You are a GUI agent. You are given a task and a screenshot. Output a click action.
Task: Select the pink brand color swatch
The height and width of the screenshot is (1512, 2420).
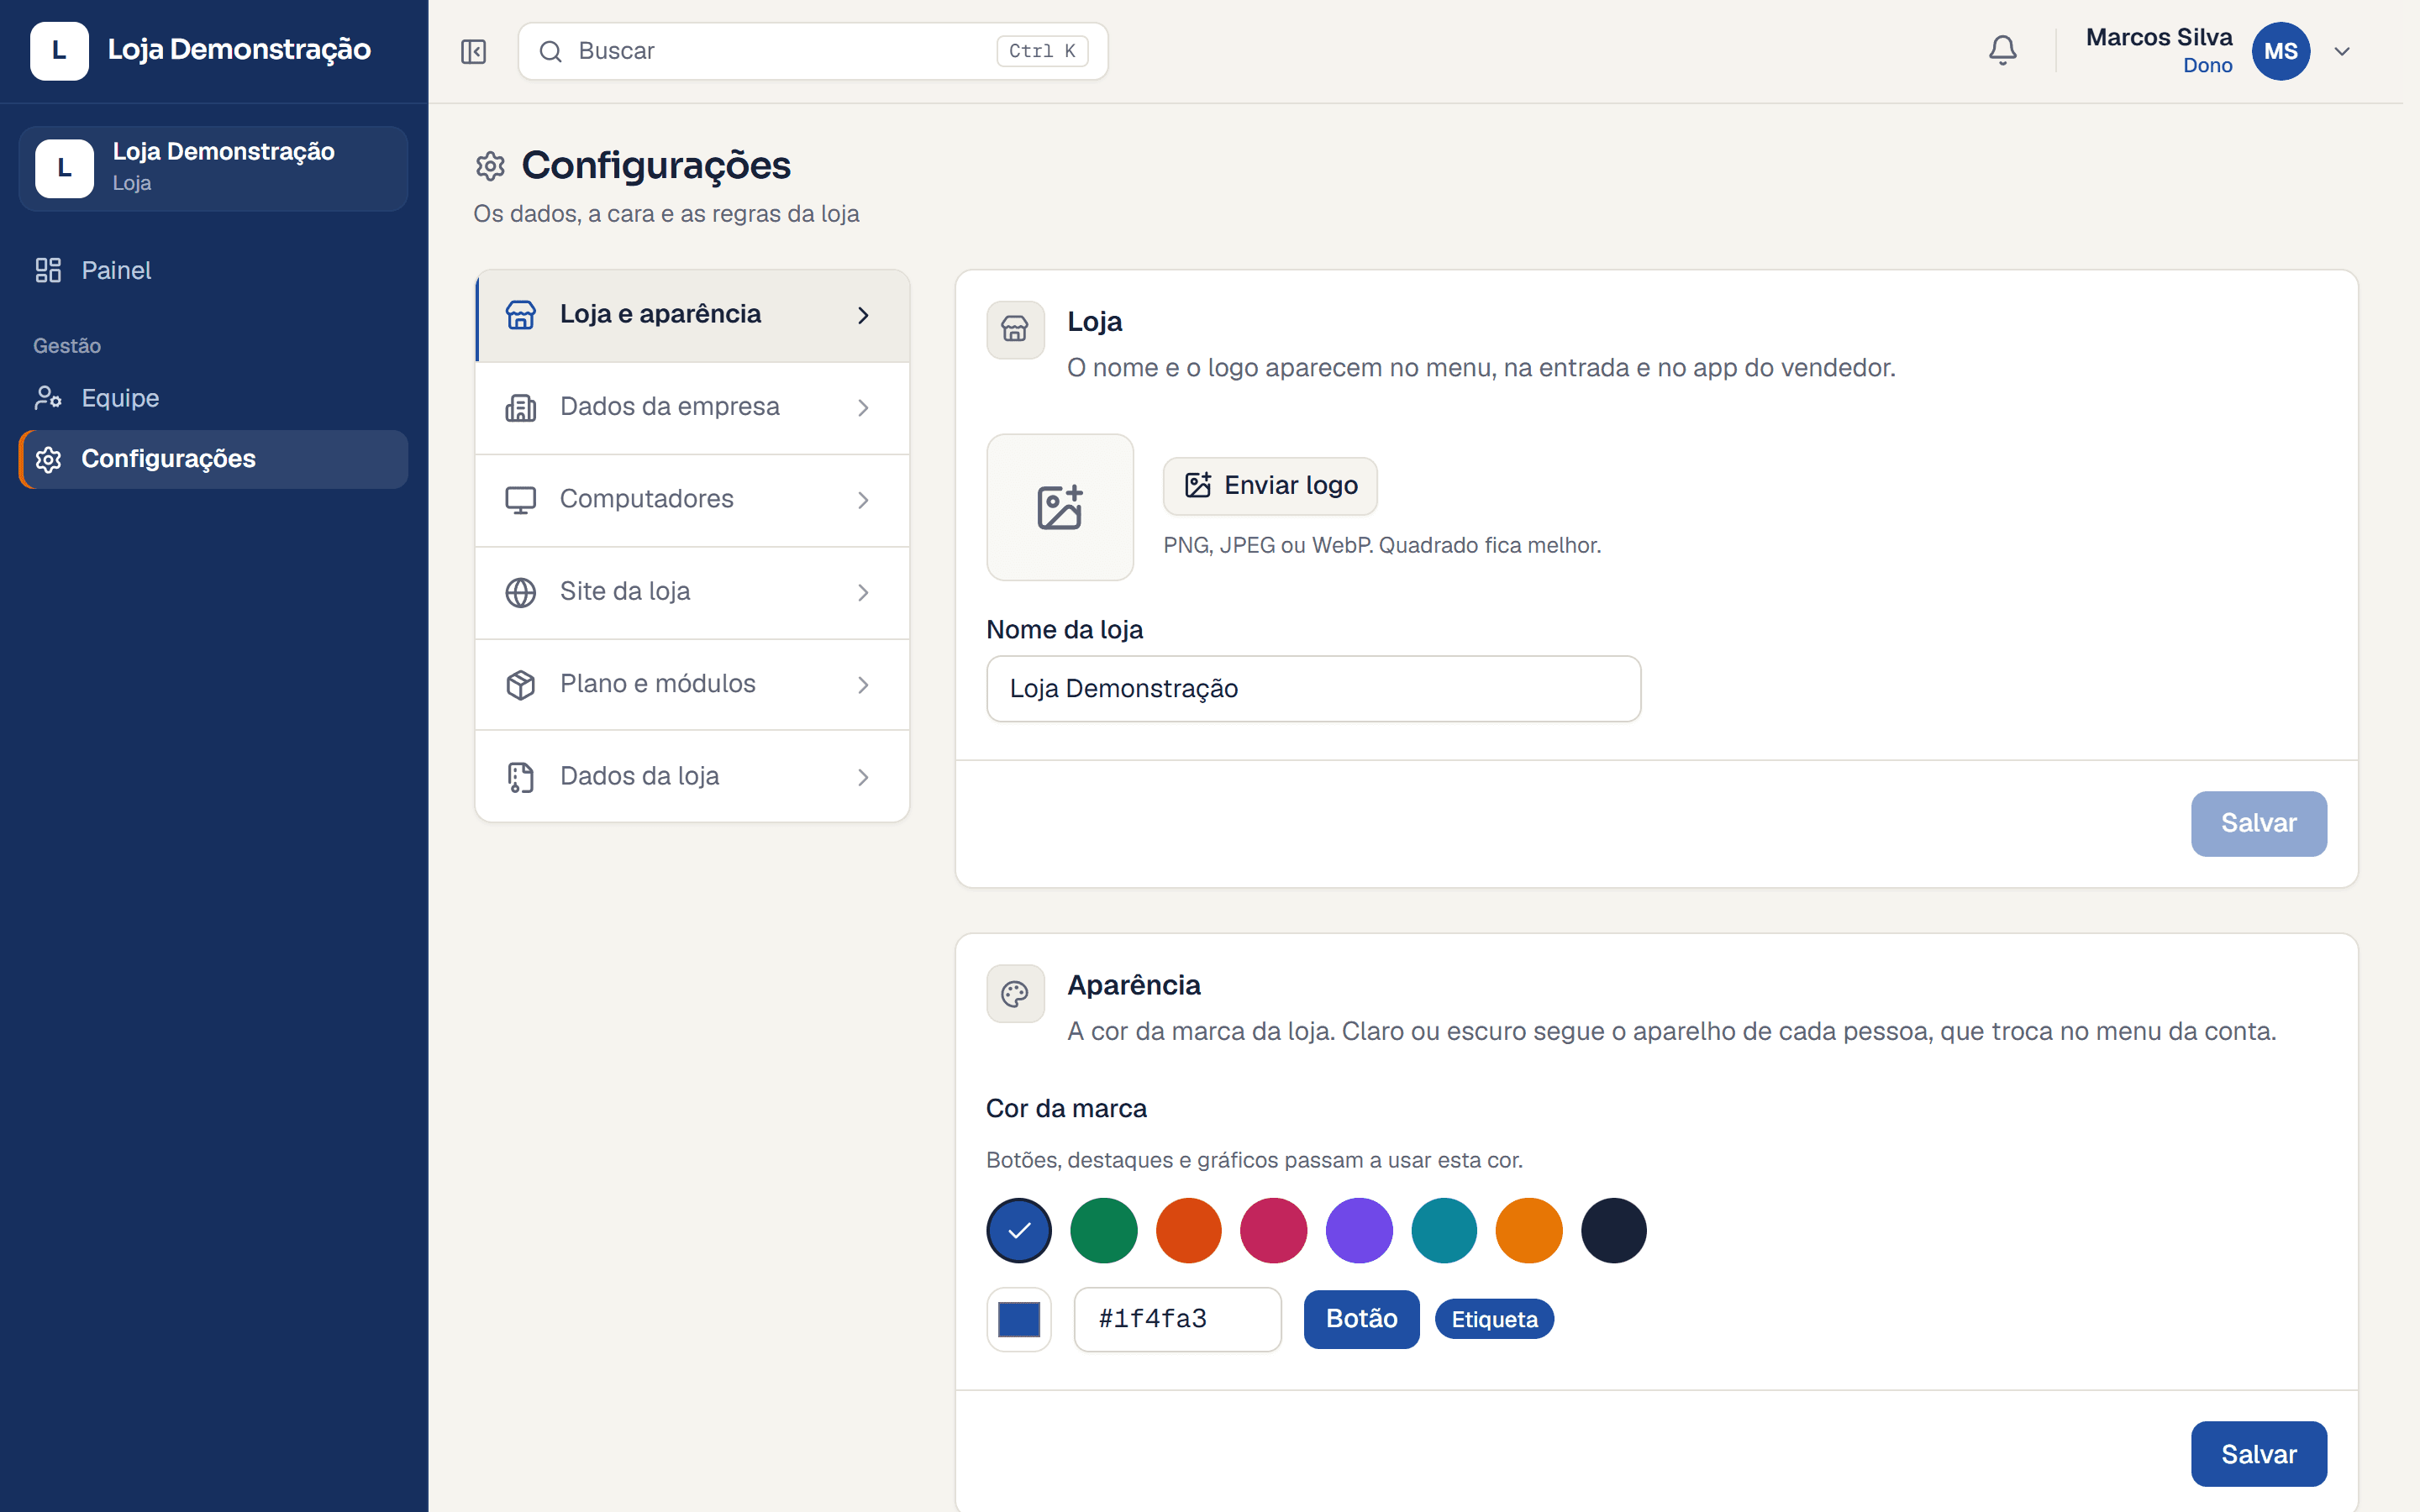point(1274,1230)
